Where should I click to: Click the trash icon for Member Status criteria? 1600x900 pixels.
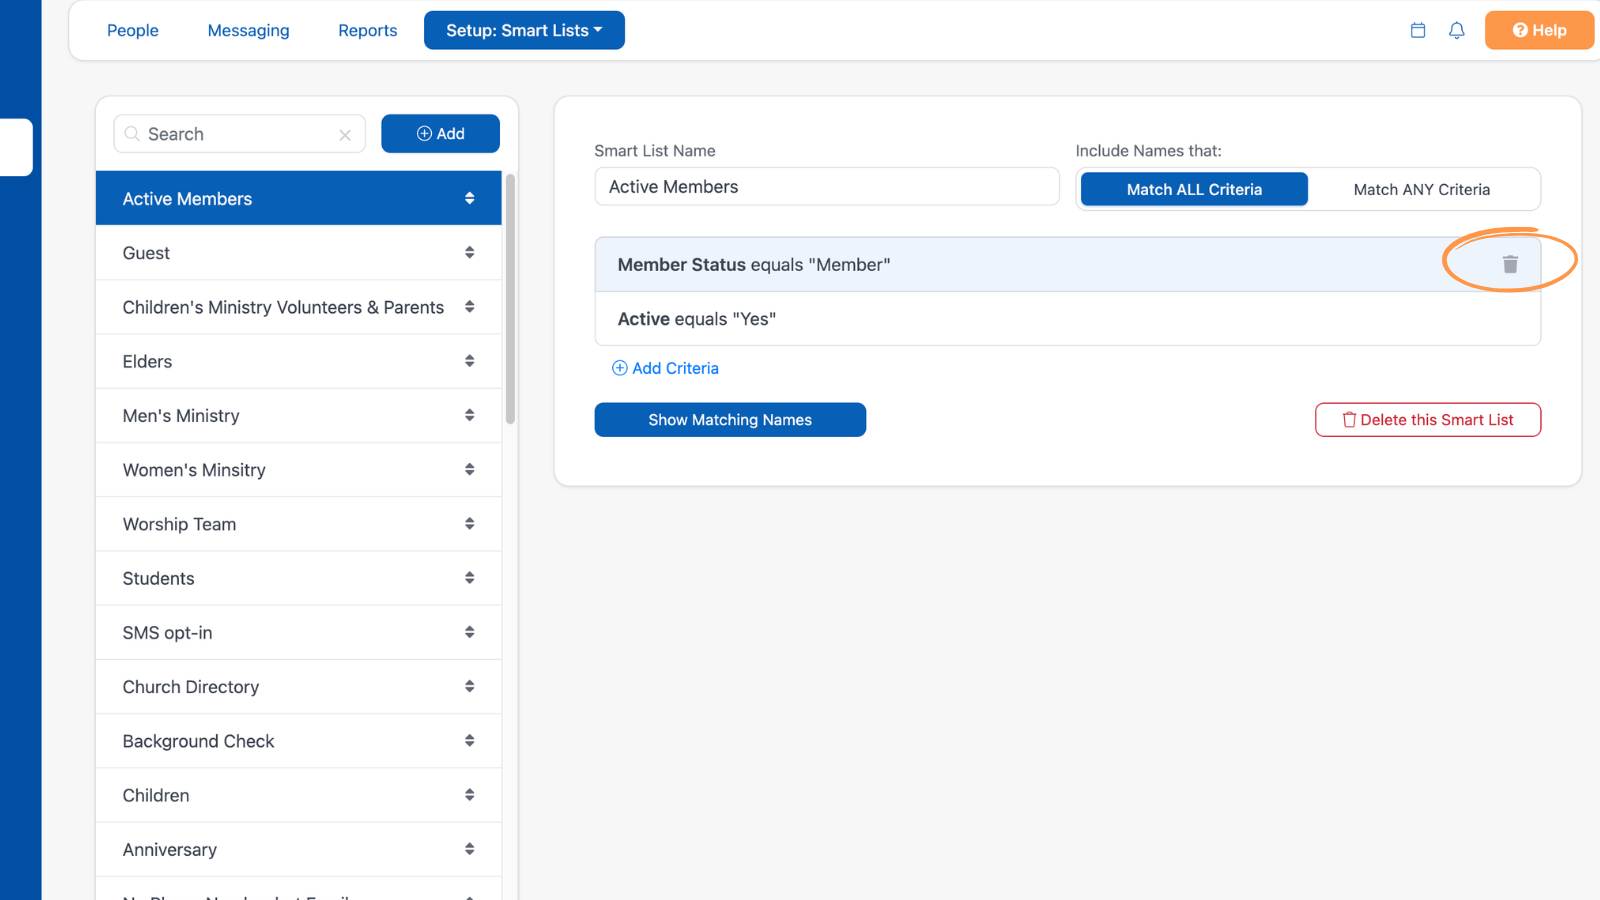1510,264
